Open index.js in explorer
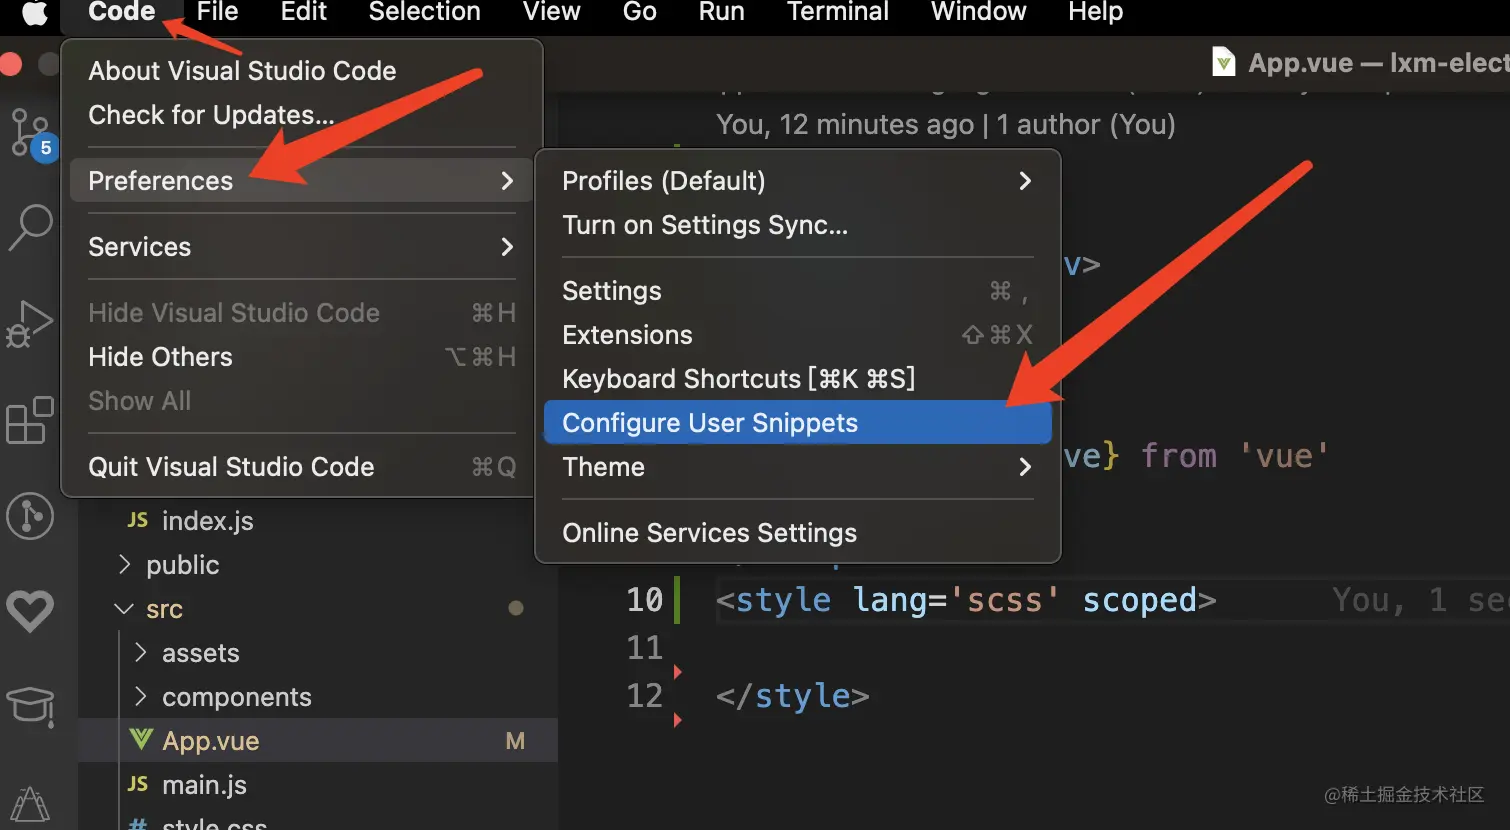 208,521
